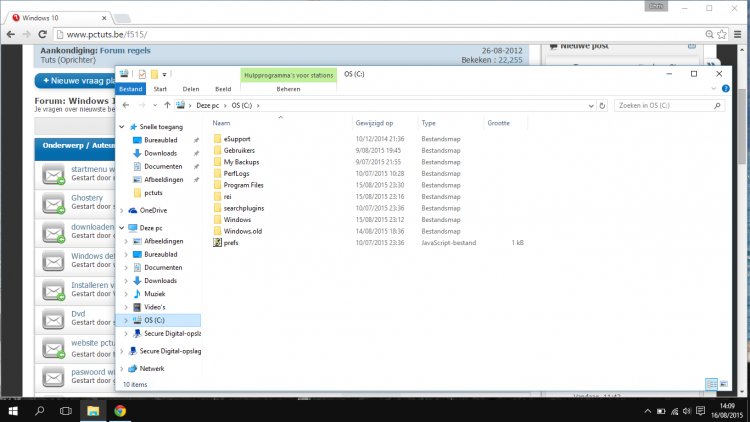Expand the Snelle toegang tree node
Viewport: 750px width, 422px height.
[124, 127]
